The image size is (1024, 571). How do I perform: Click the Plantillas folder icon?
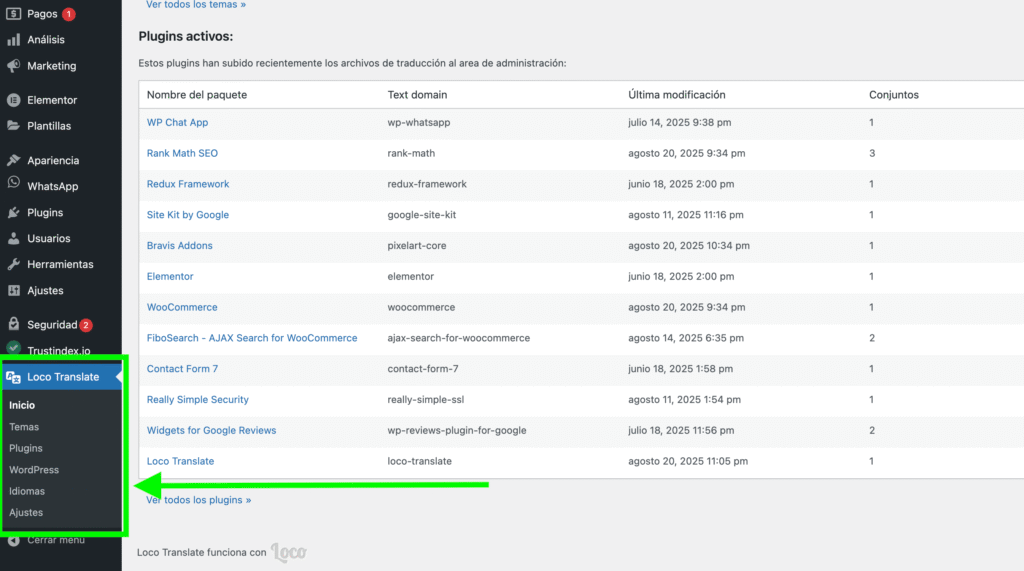point(14,125)
